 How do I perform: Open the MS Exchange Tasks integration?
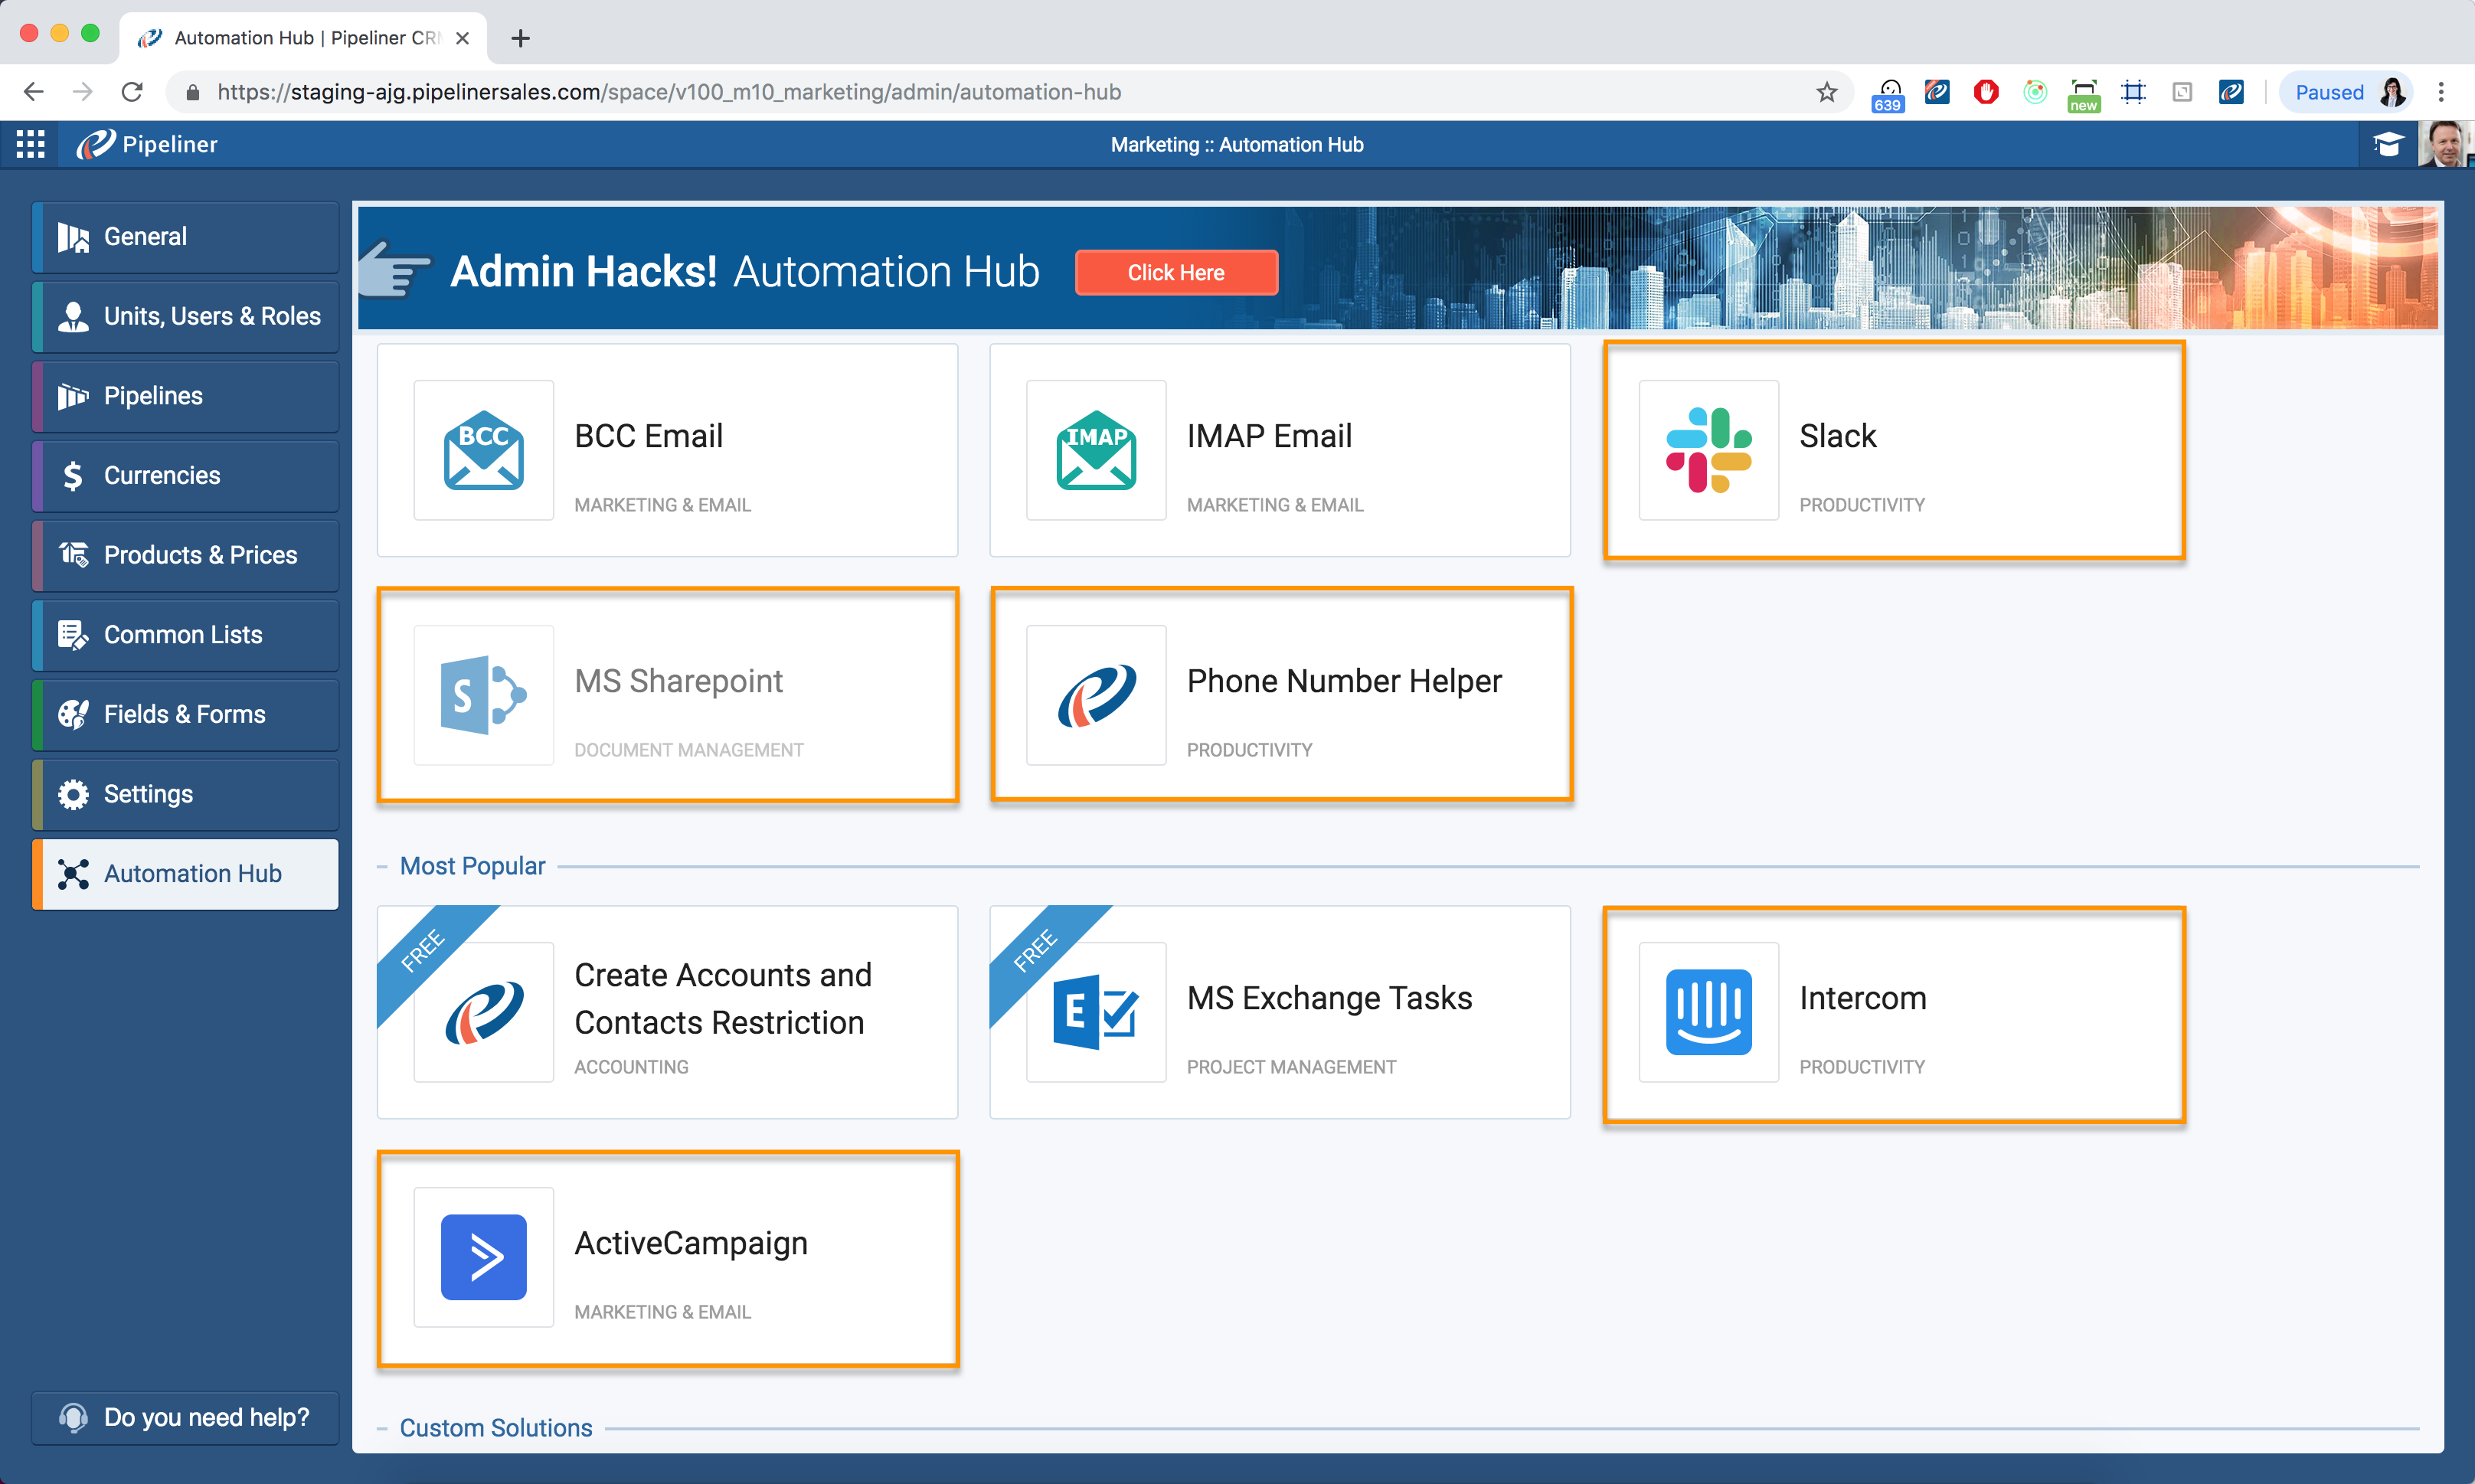(x=1280, y=1013)
